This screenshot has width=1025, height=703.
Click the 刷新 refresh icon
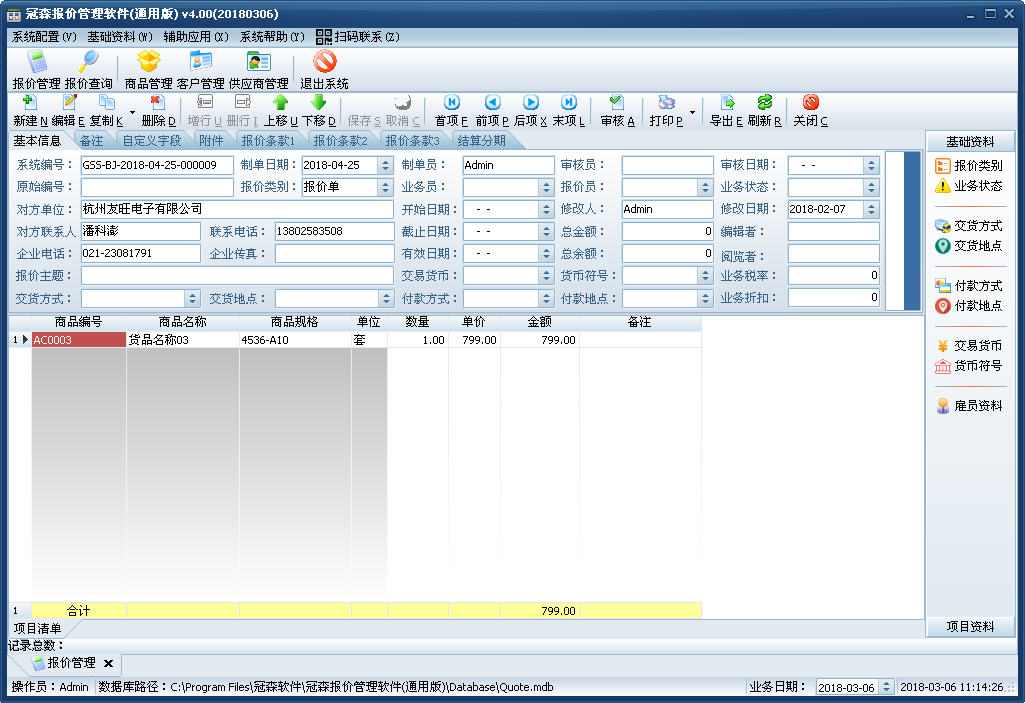pyautogui.click(x=764, y=111)
